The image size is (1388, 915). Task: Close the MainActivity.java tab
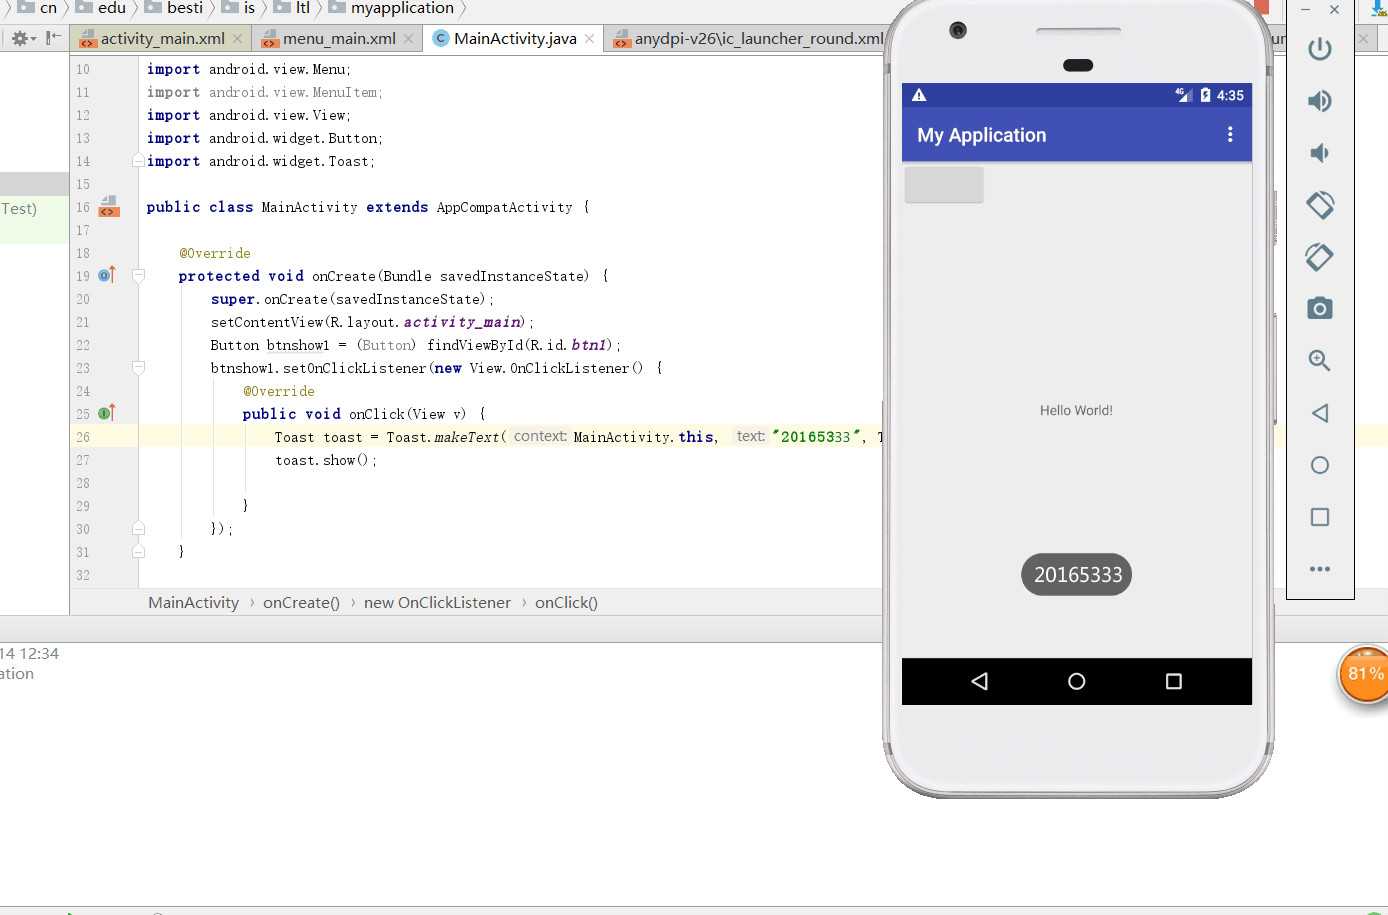coord(590,38)
